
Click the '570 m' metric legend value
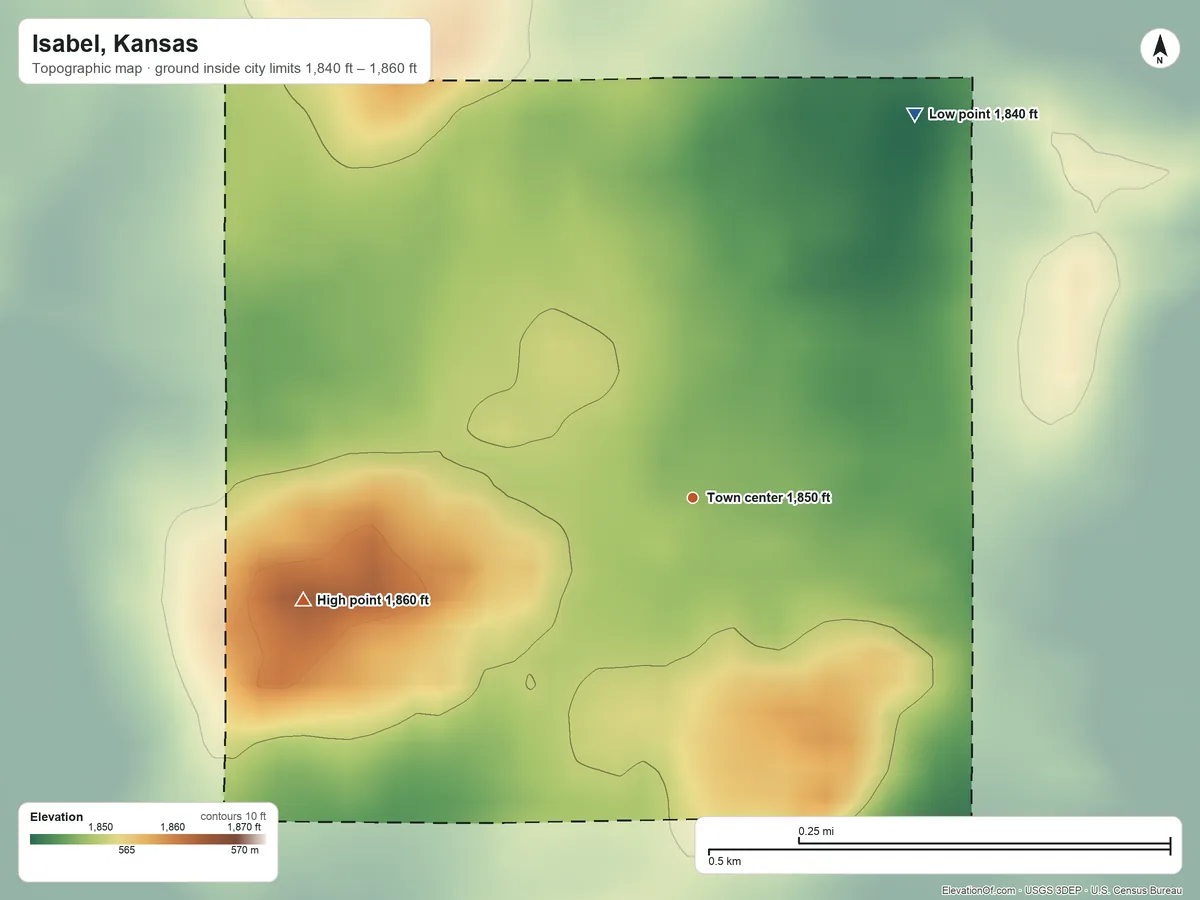(245, 851)
